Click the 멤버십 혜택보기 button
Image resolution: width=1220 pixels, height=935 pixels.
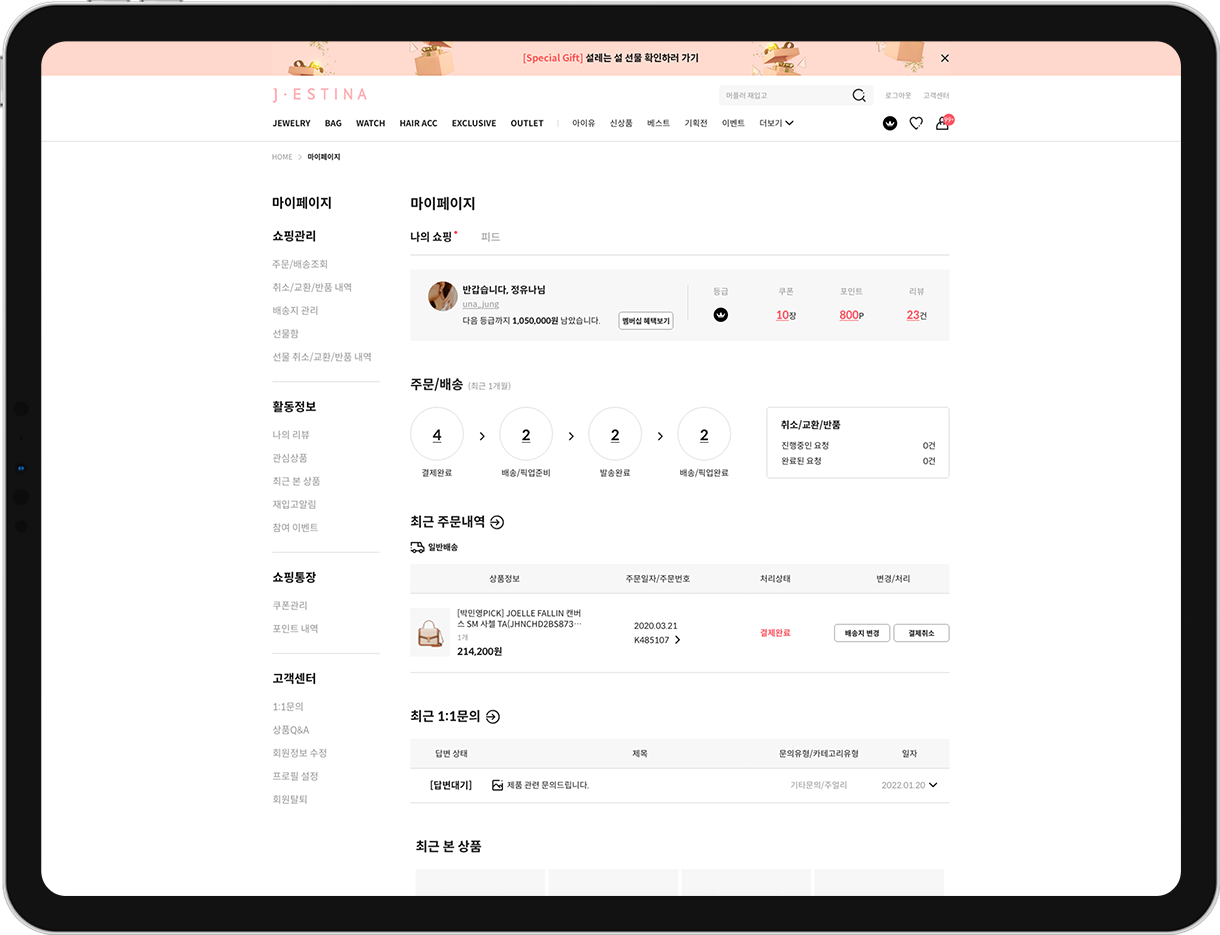click(646, 321)
